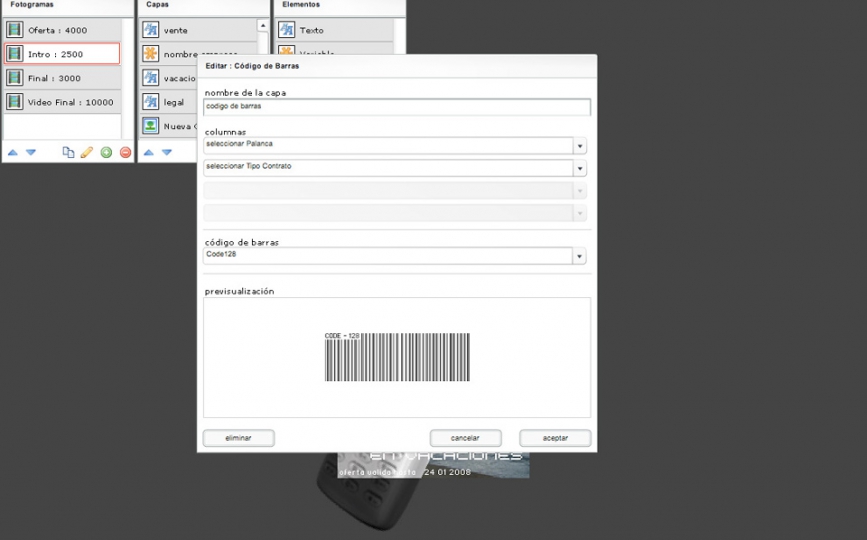Screen dimensions: 867x540
Task: Click the legal text layer icon
Action: tap(150, 102)
